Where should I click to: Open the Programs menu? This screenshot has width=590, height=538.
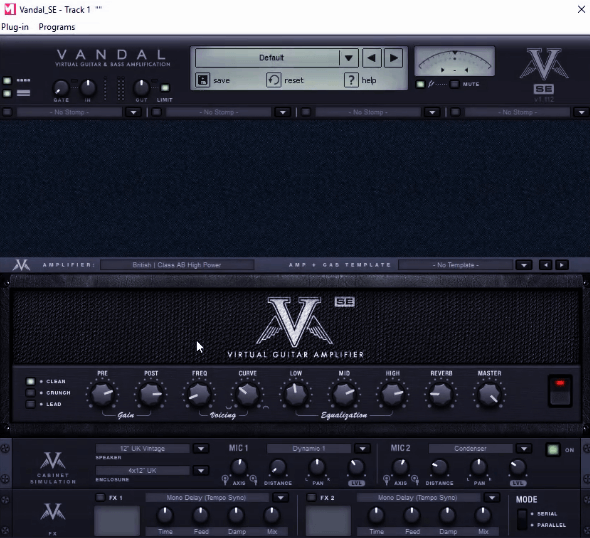pyautogui.click(x=57, y=27)
